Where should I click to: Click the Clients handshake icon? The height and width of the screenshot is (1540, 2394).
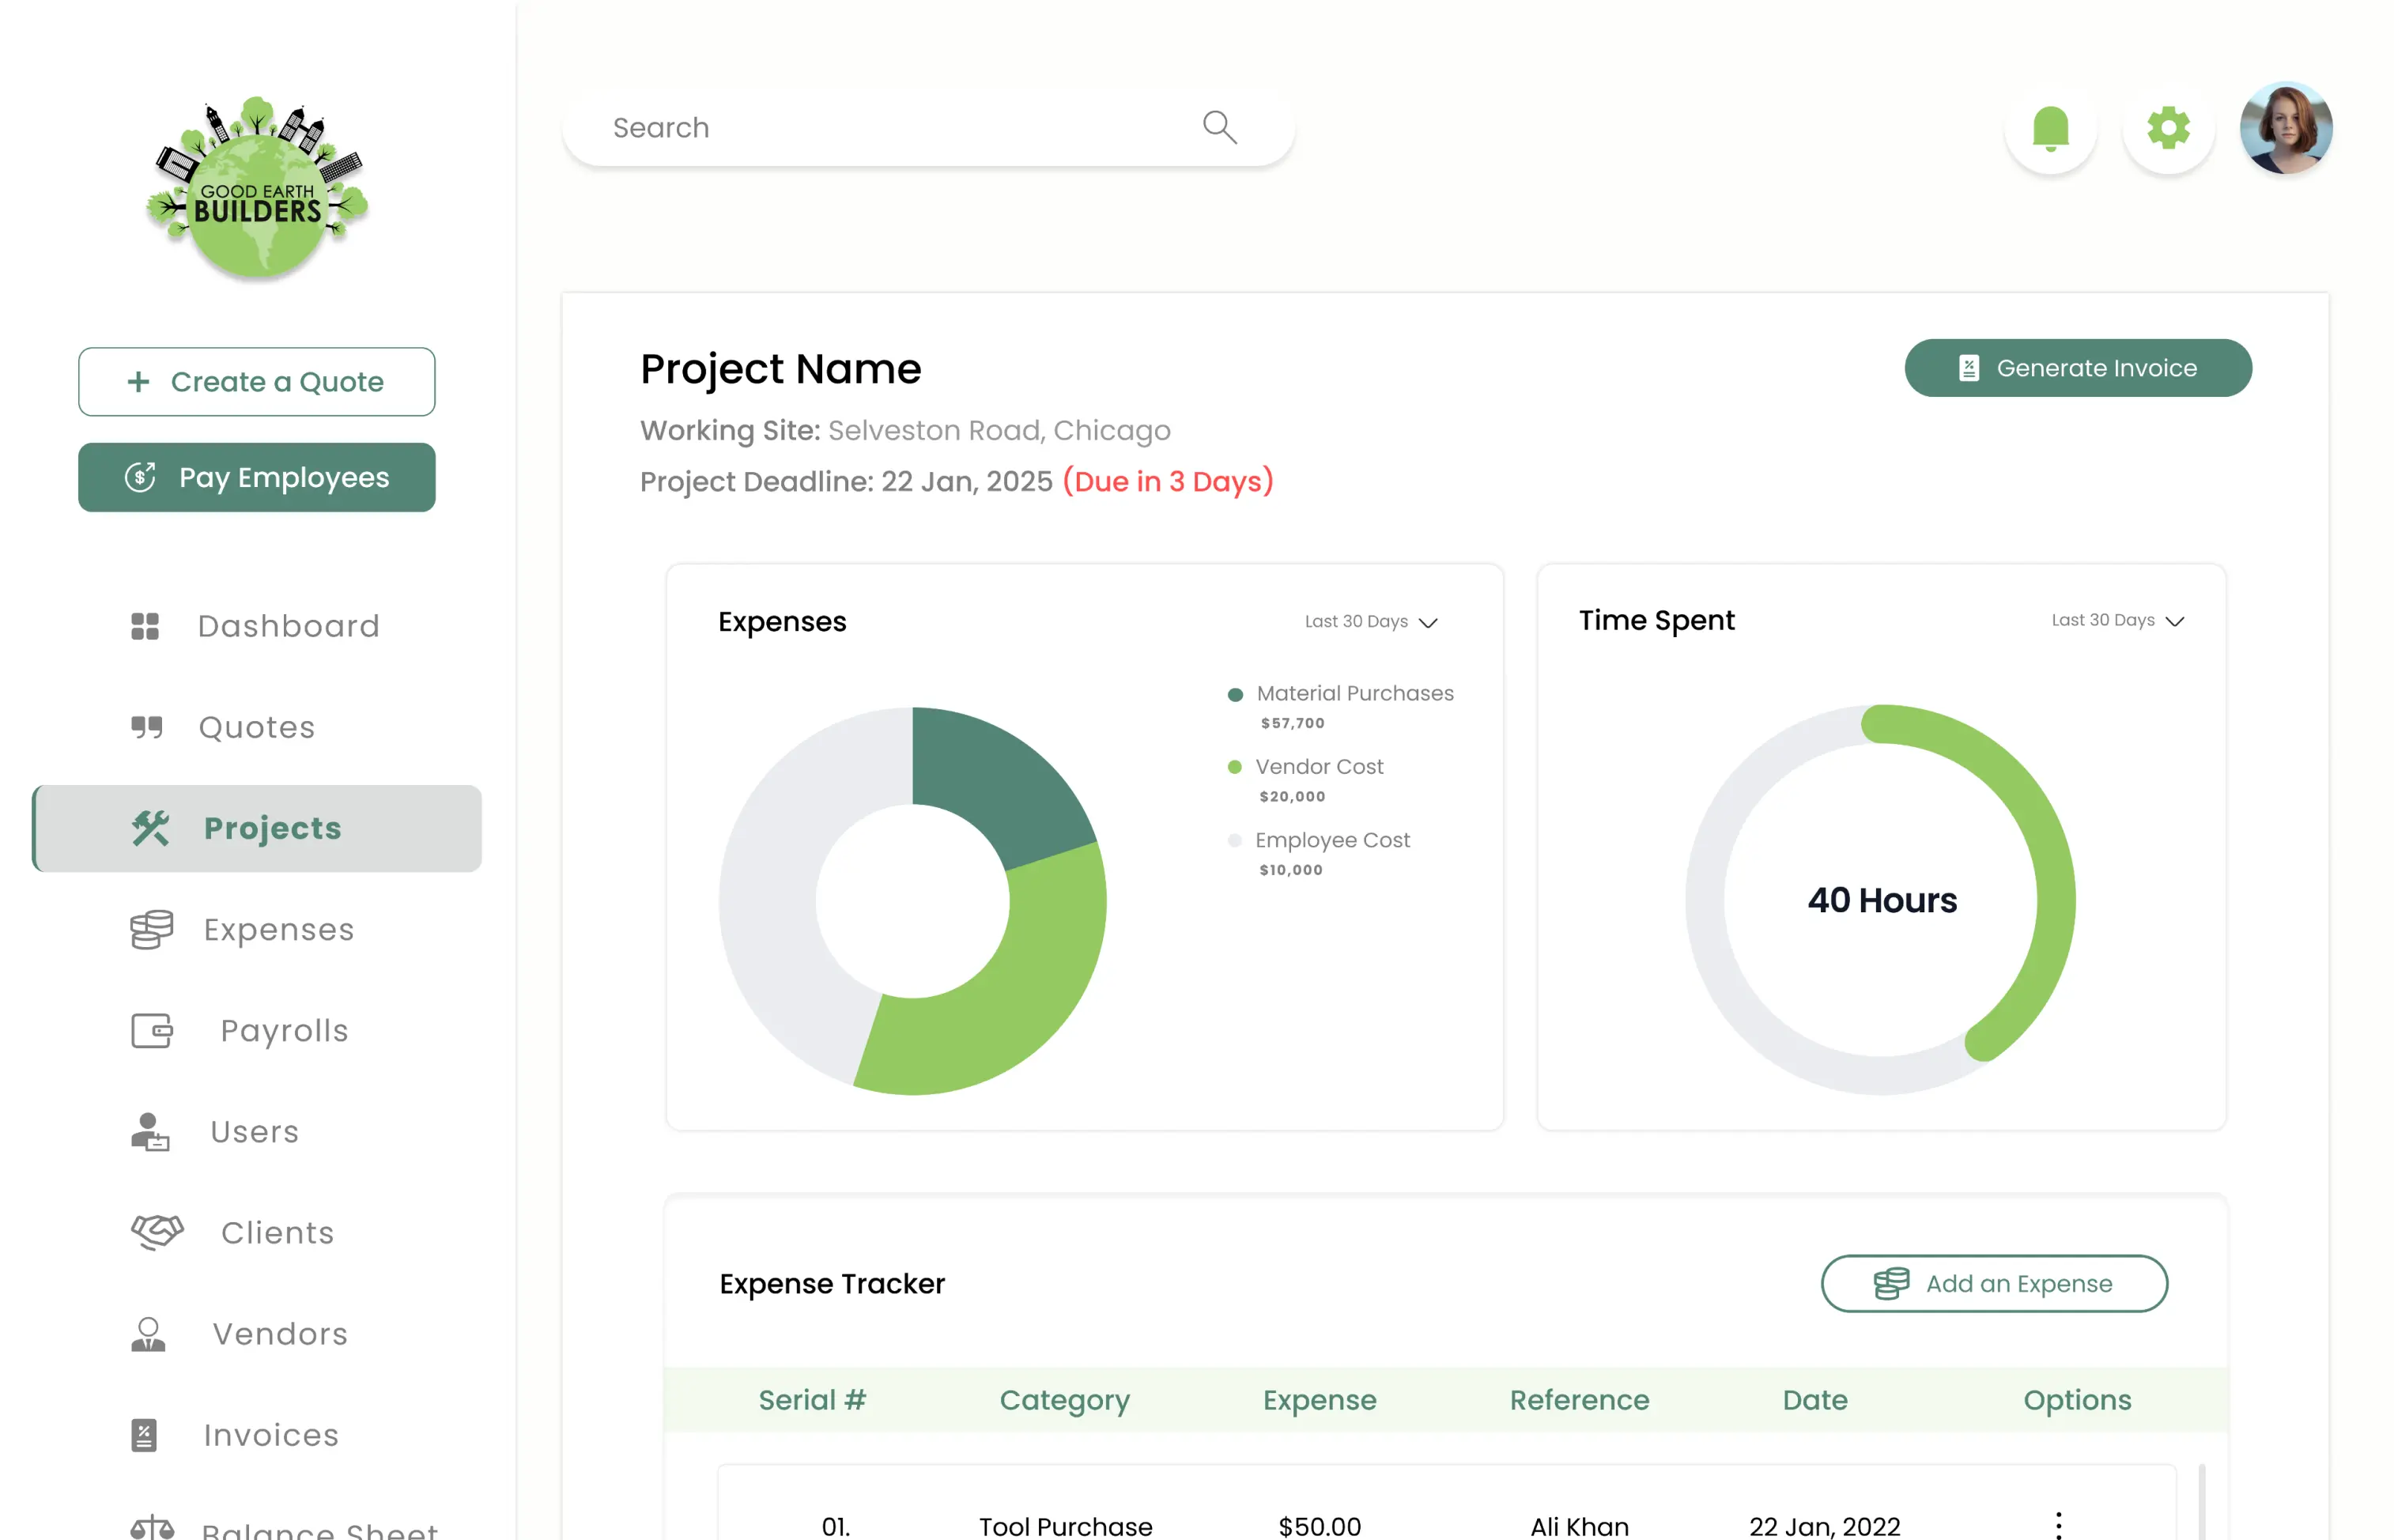pos(157,1232)
